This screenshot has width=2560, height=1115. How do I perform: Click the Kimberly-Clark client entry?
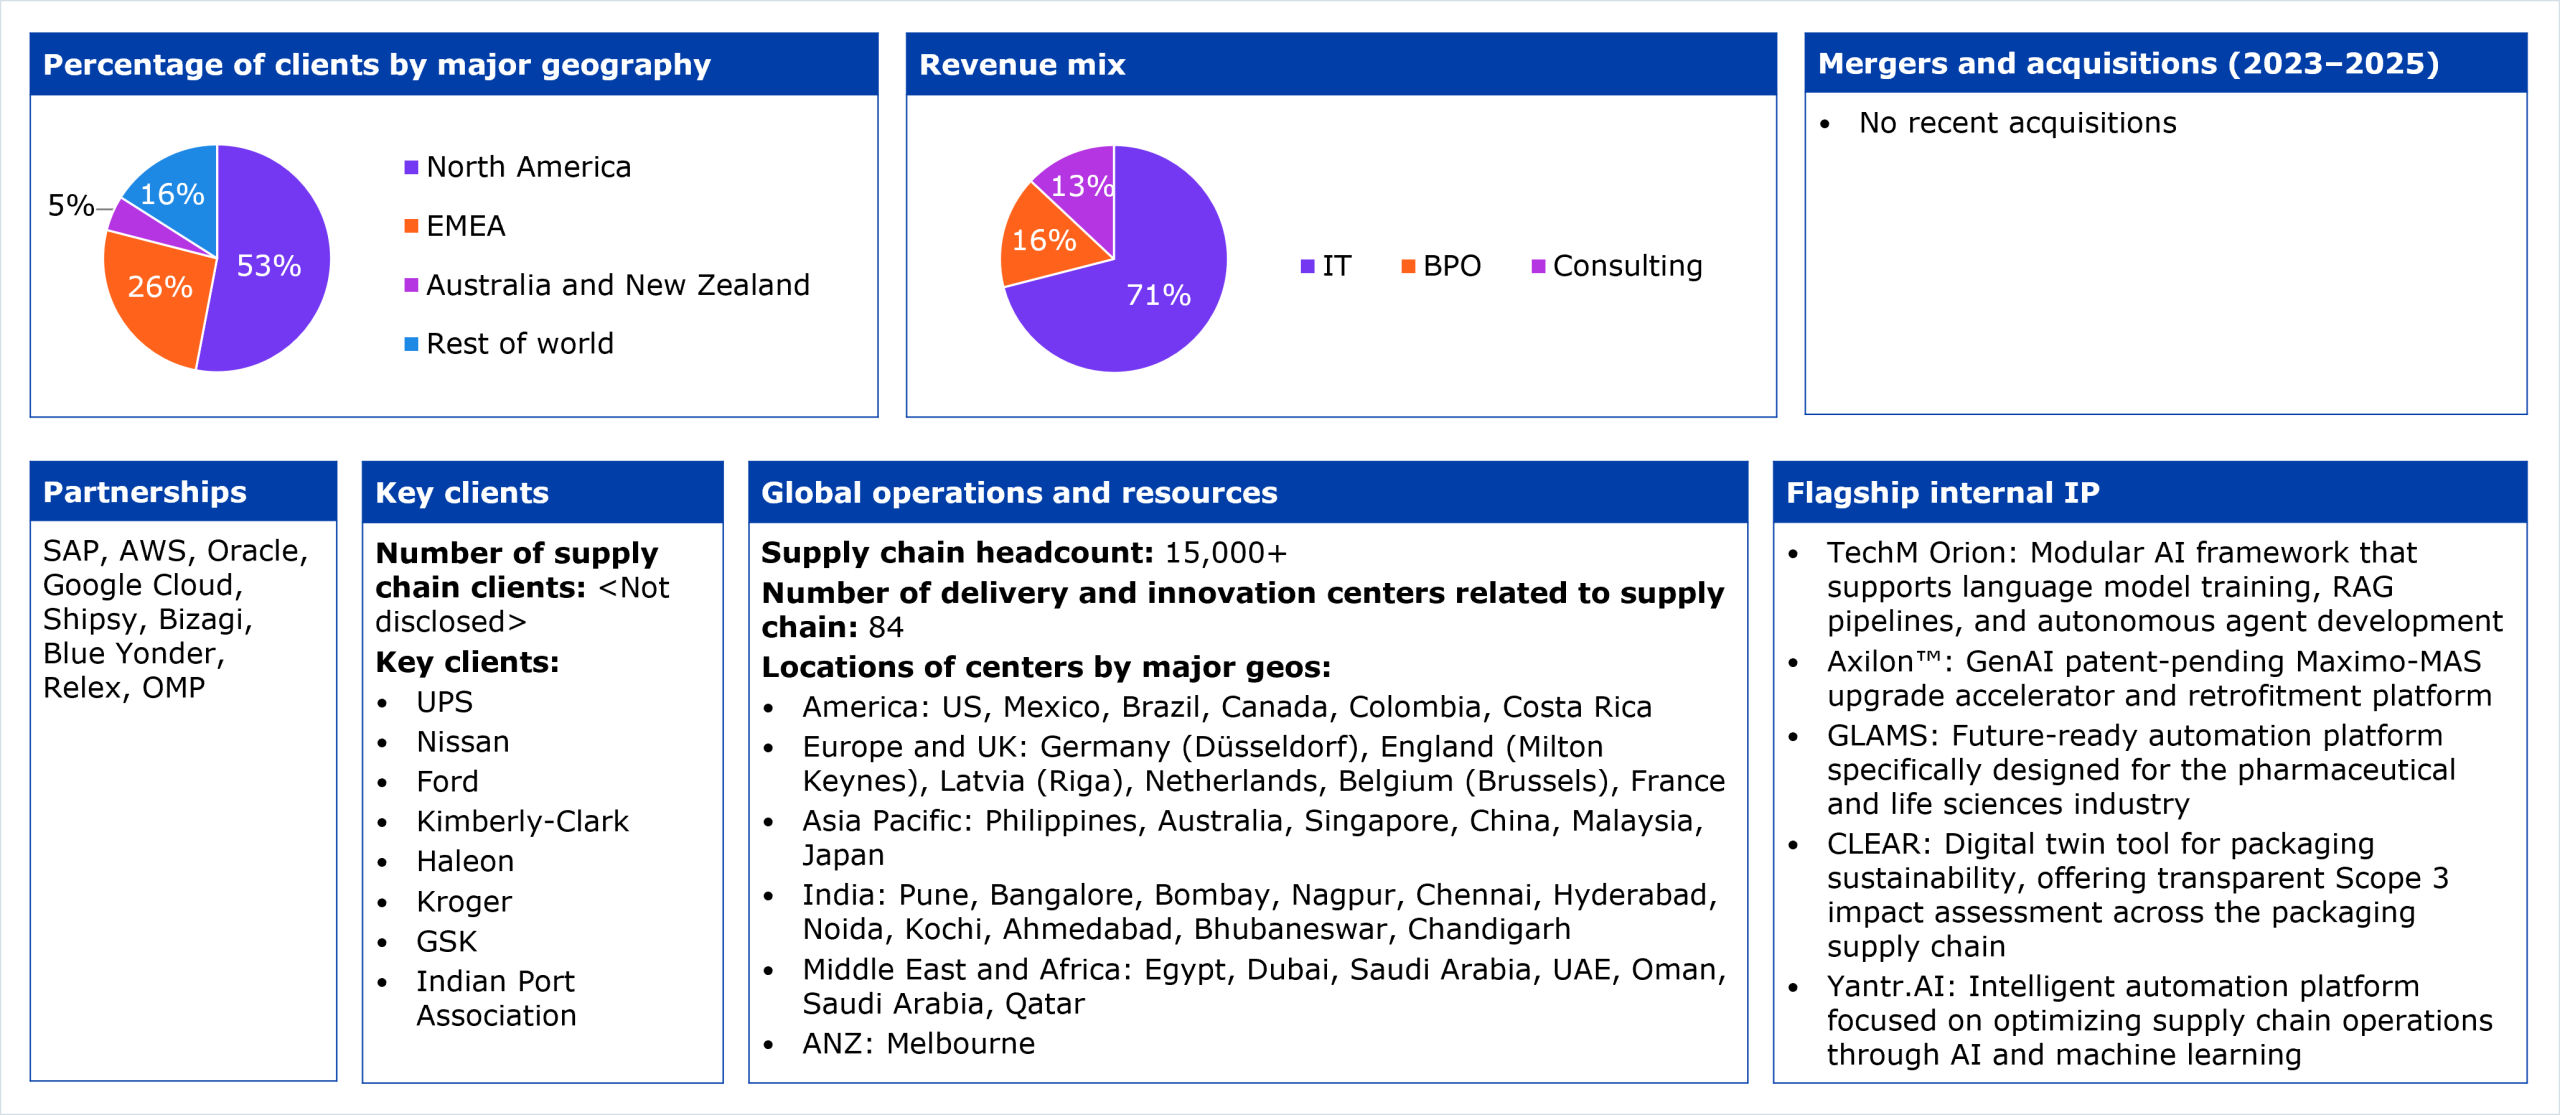(522, 821)
